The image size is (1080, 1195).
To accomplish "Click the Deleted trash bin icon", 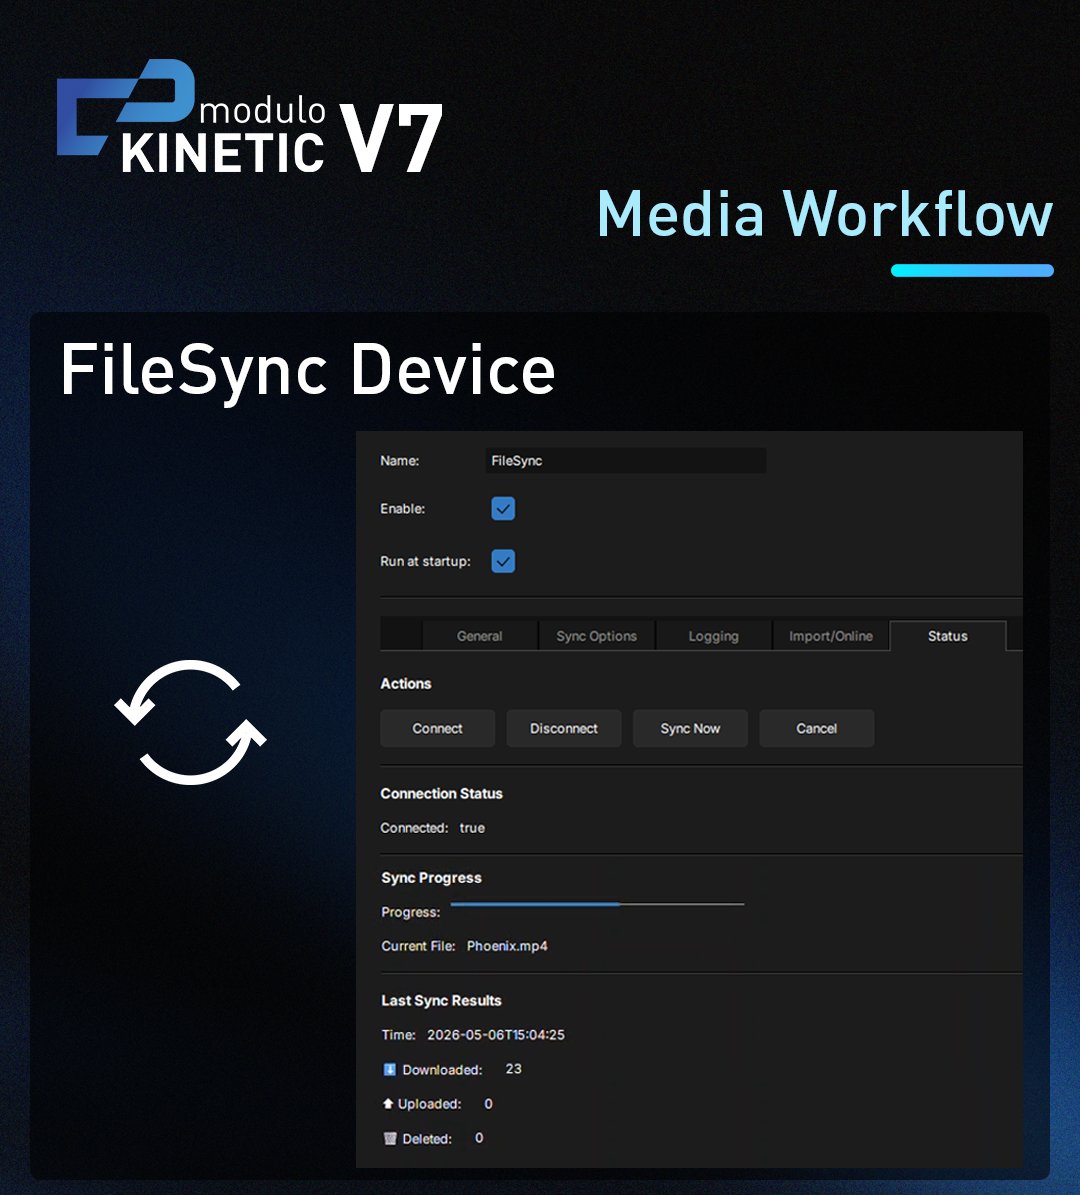I will 390,1139.
